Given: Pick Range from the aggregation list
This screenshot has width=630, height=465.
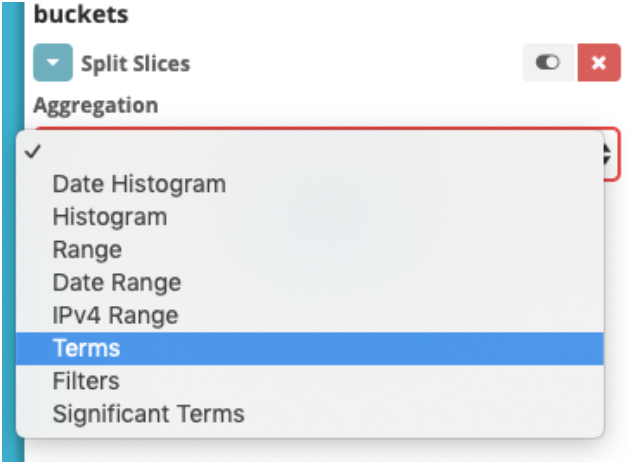Looking at the screenshot, I should coord(87,250).
